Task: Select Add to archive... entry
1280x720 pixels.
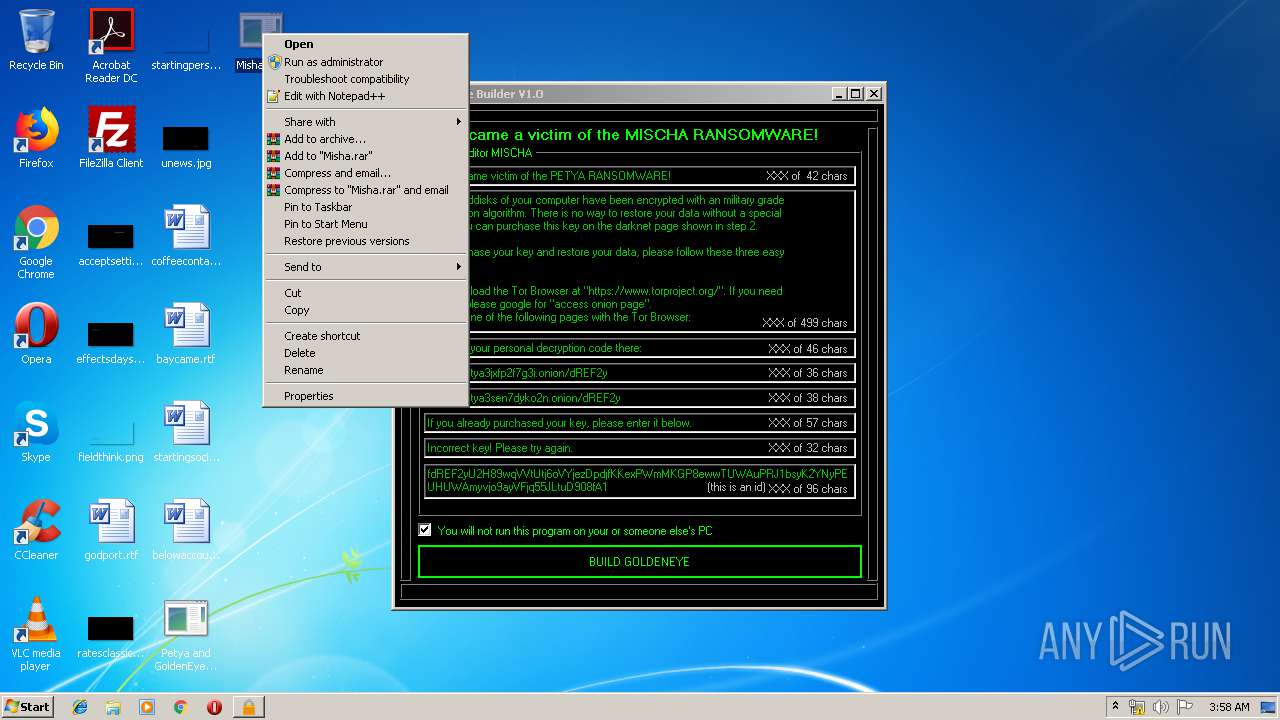Action: click(365, 139)
